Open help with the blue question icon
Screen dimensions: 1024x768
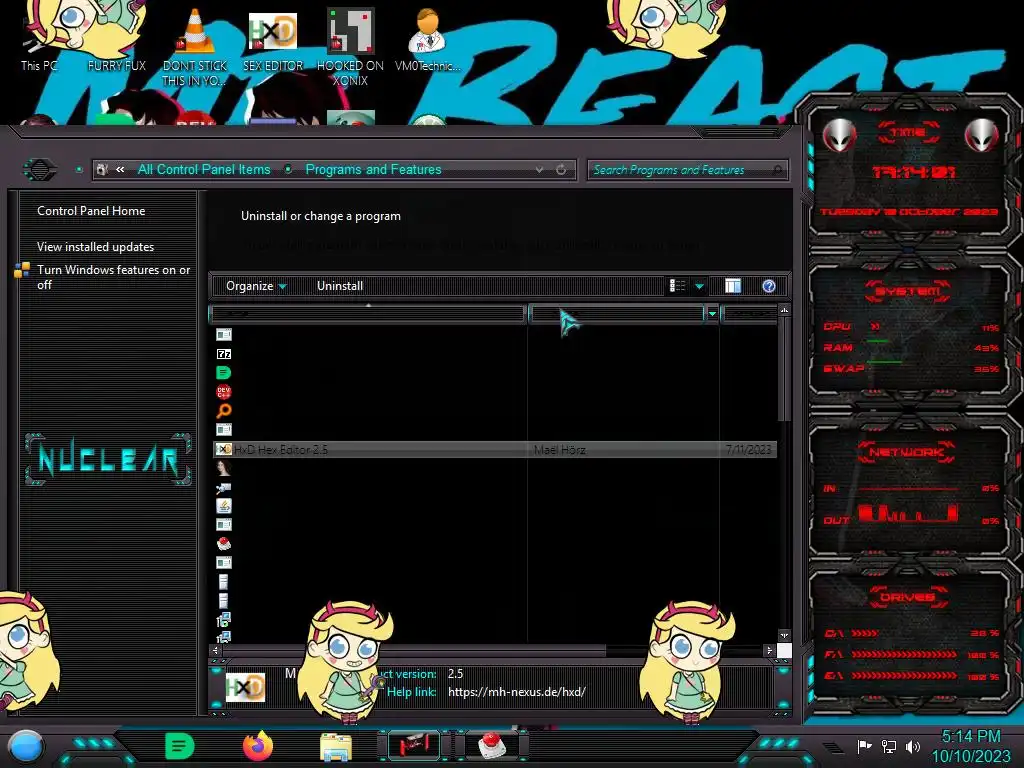(x=769, y=286)
